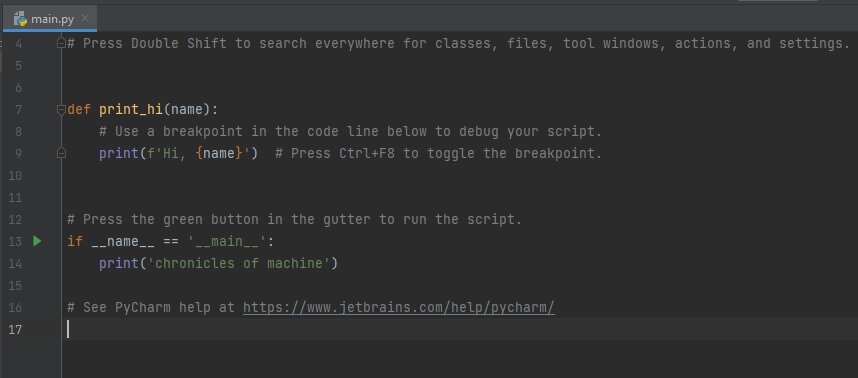Run script using green gutter arrow
858x378 pixels.
click(37, 241)
